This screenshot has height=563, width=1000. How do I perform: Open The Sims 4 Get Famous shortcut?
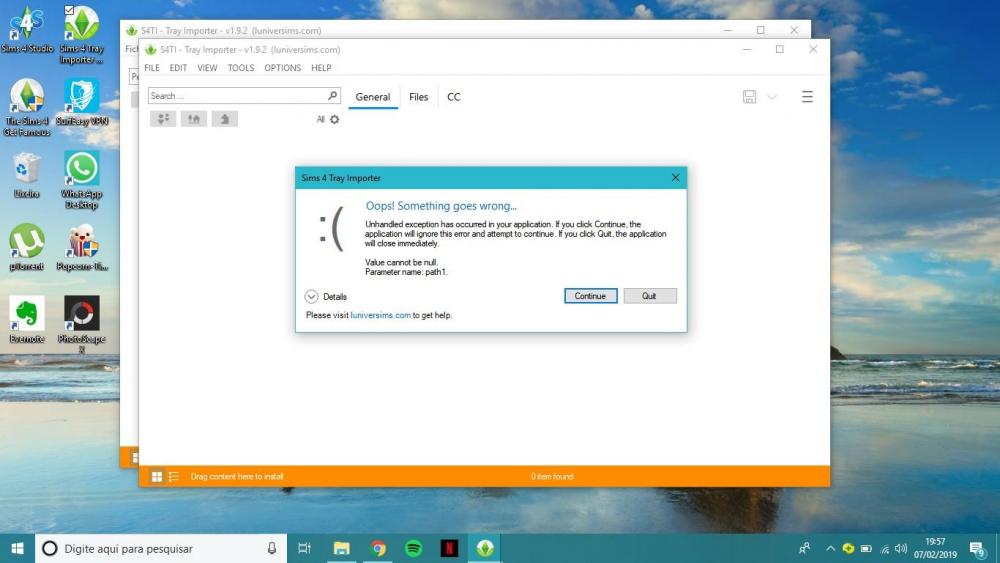pos(27,108)
